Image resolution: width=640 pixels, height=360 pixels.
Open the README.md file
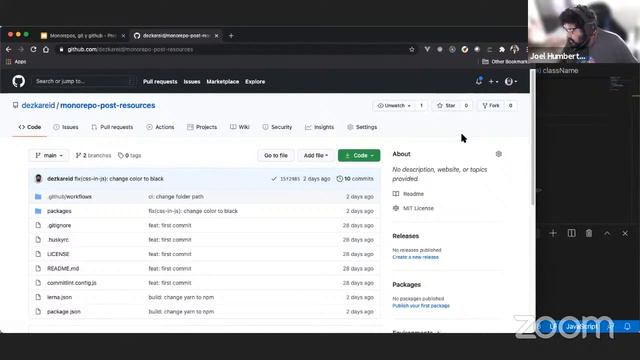pos(63,269)
